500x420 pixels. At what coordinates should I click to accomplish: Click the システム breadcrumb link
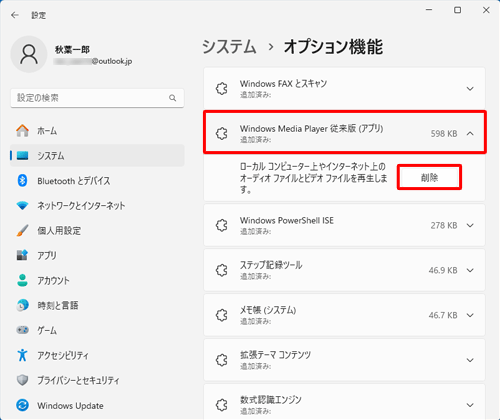tap(229, 46)
